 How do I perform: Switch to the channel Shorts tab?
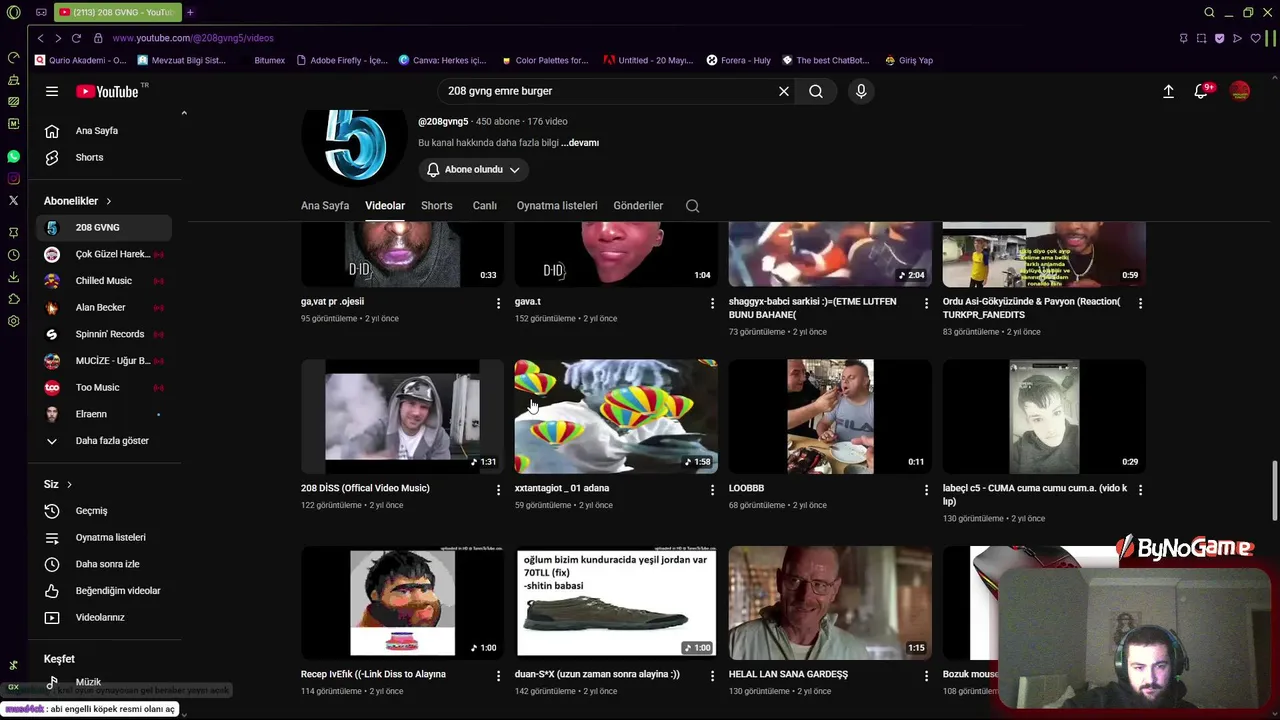click(436, 206)
